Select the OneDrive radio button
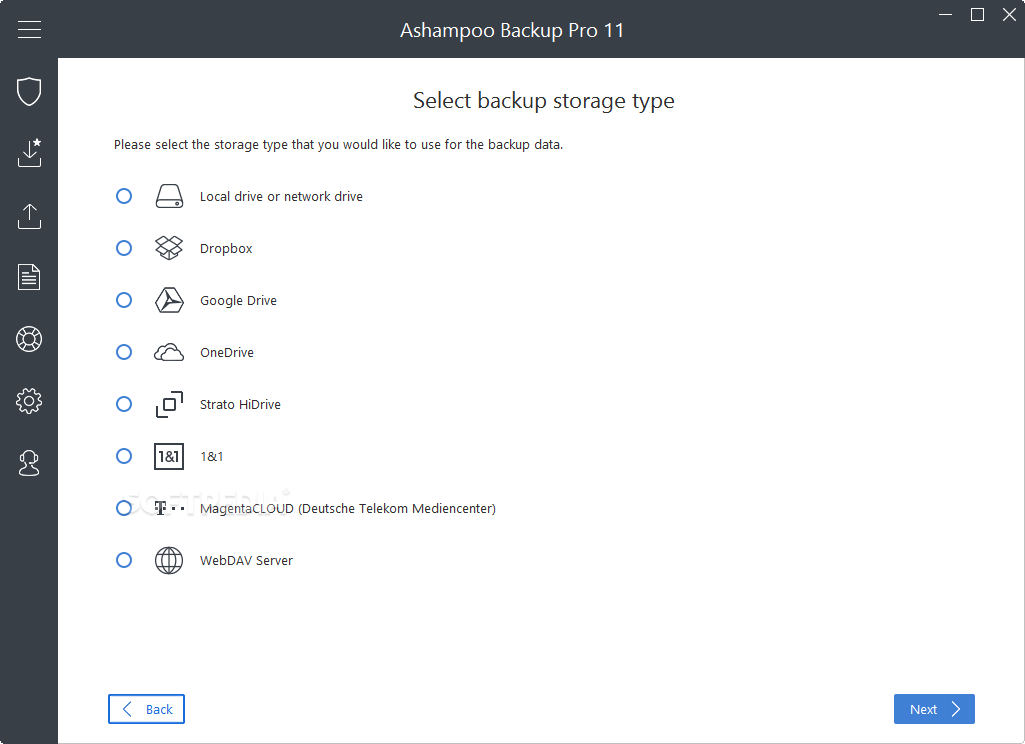This screenshot has height=744, width=1025. [124, 352]
